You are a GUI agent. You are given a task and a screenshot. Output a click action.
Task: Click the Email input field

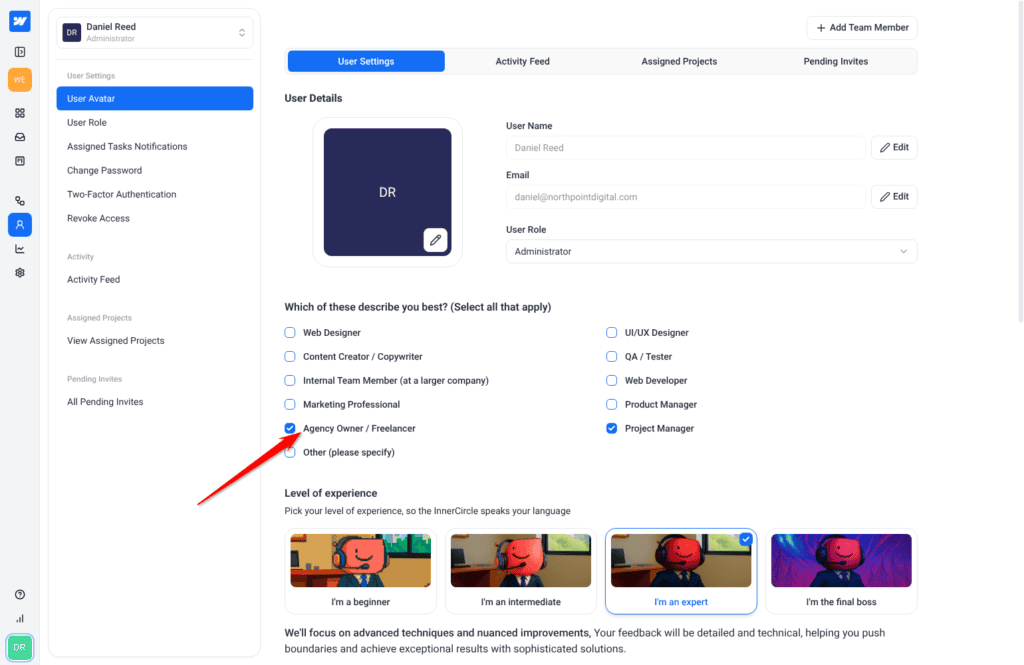coord(686,197)
